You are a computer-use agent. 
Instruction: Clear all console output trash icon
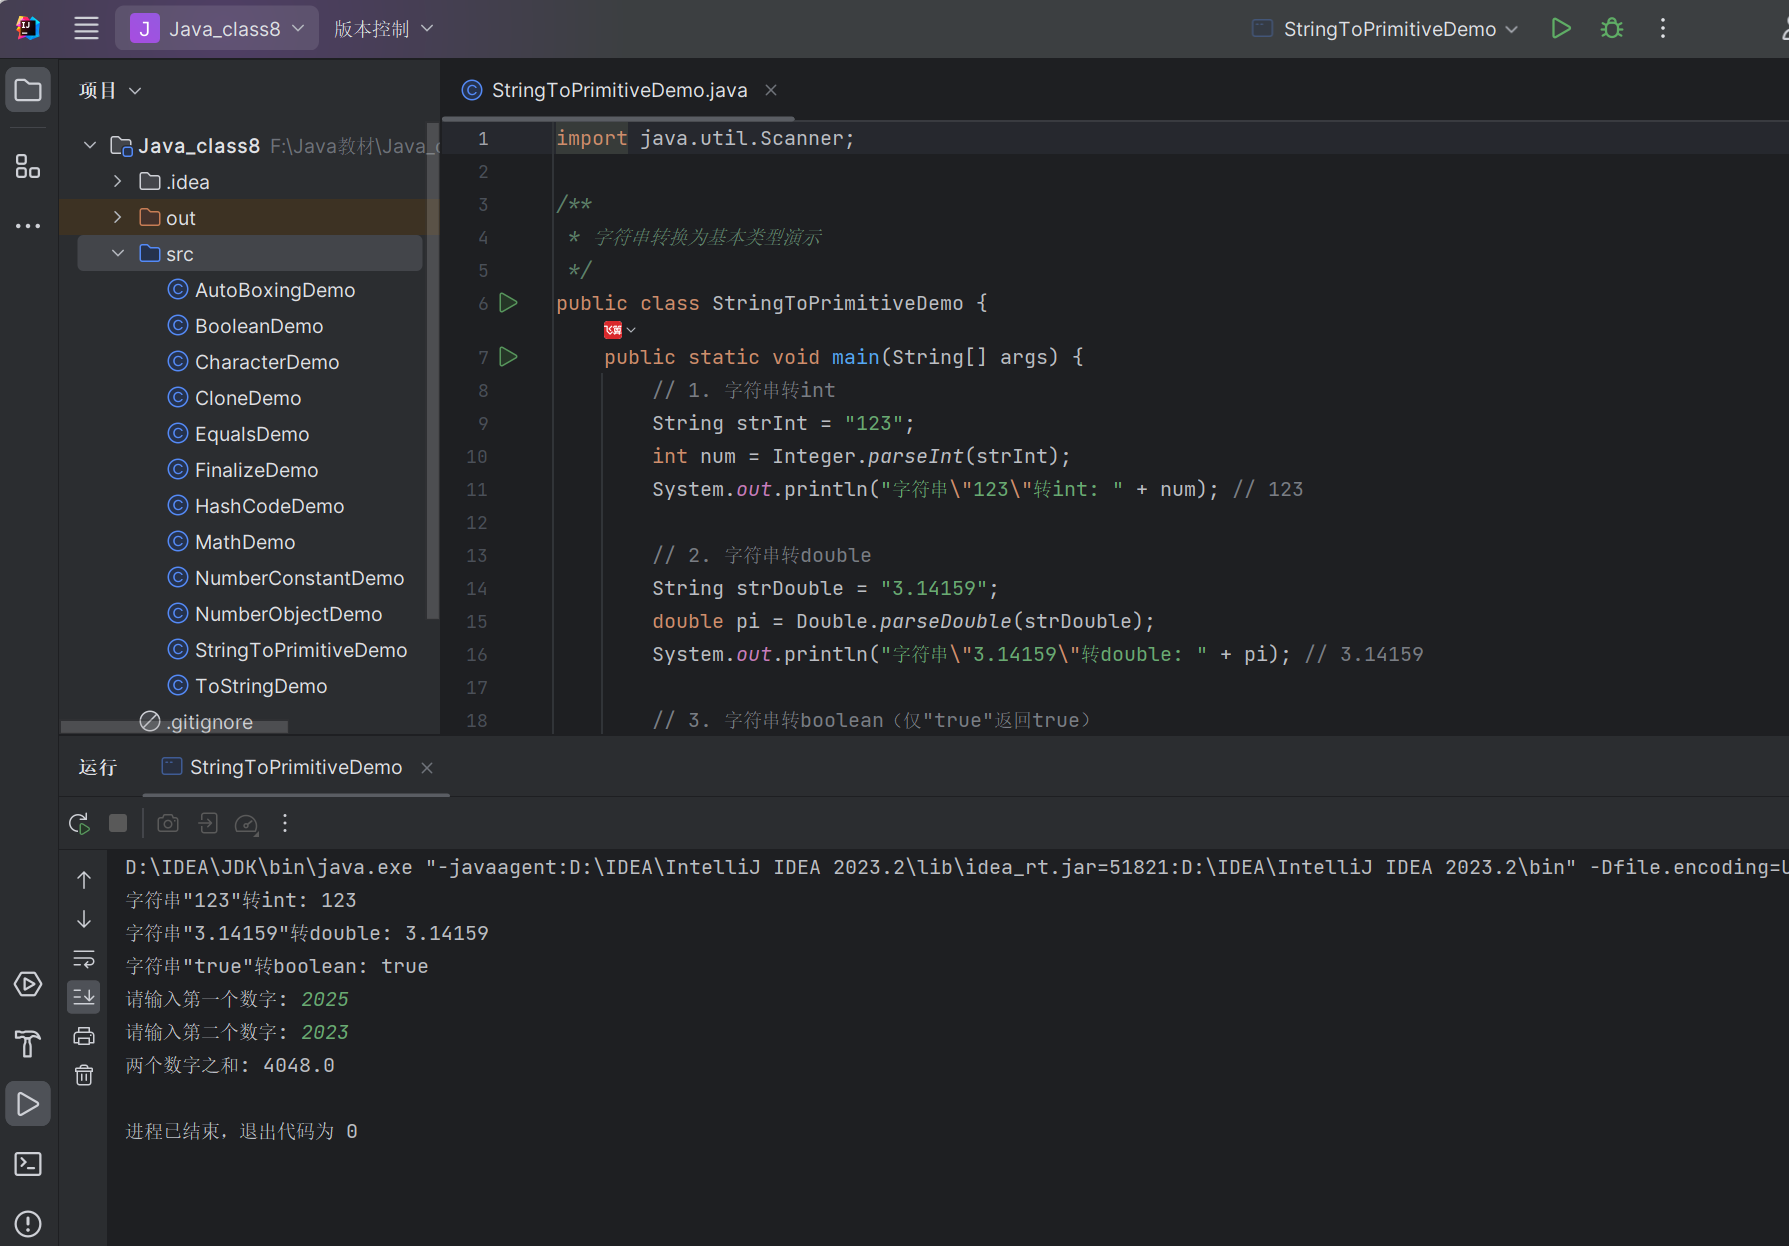tap(84, 1075)
